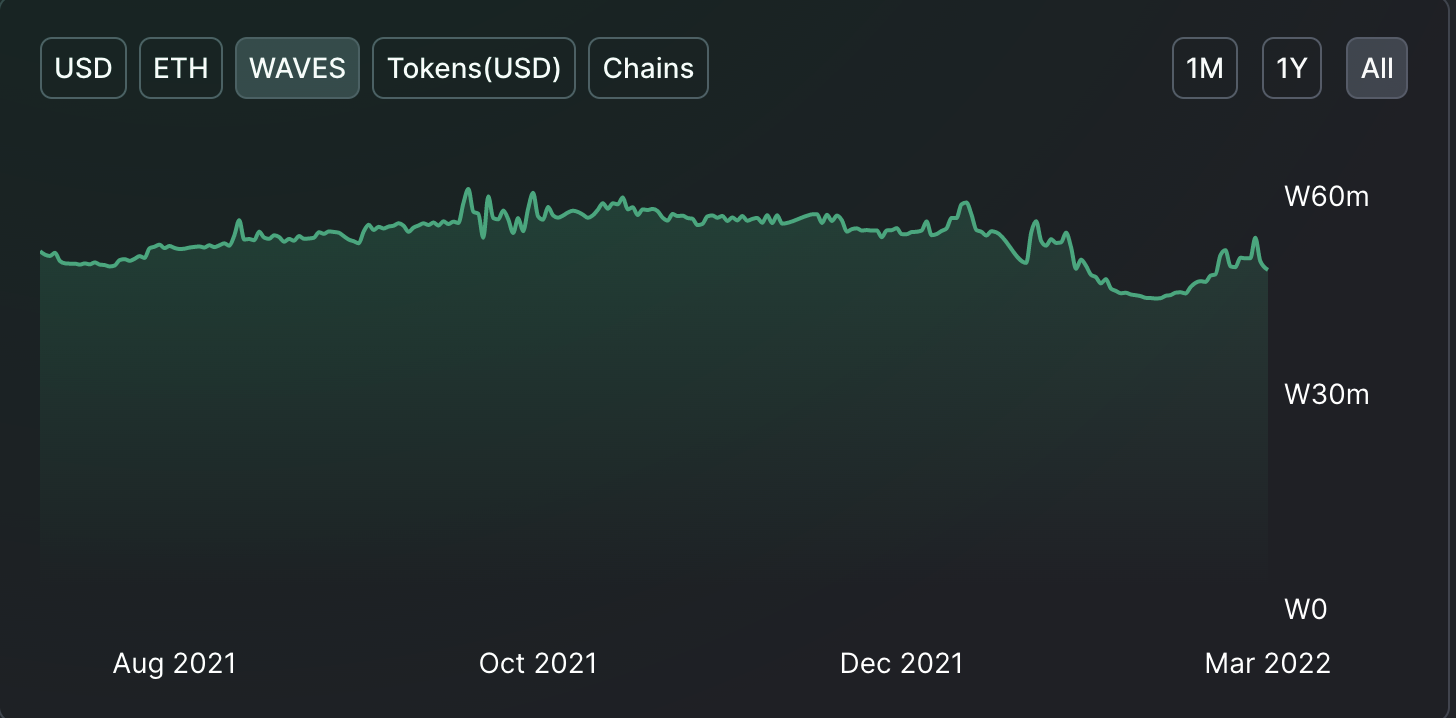Select the ETH denomination button

coord(181,68)
